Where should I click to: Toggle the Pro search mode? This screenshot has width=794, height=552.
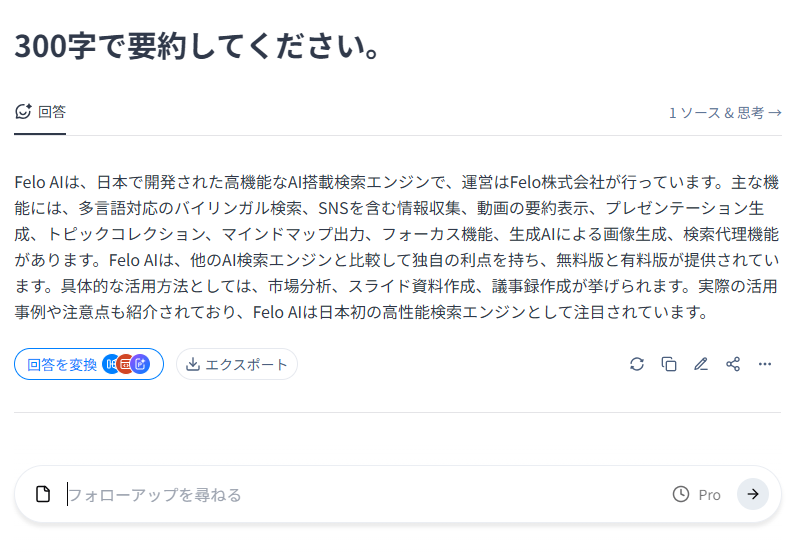(709, 495)
